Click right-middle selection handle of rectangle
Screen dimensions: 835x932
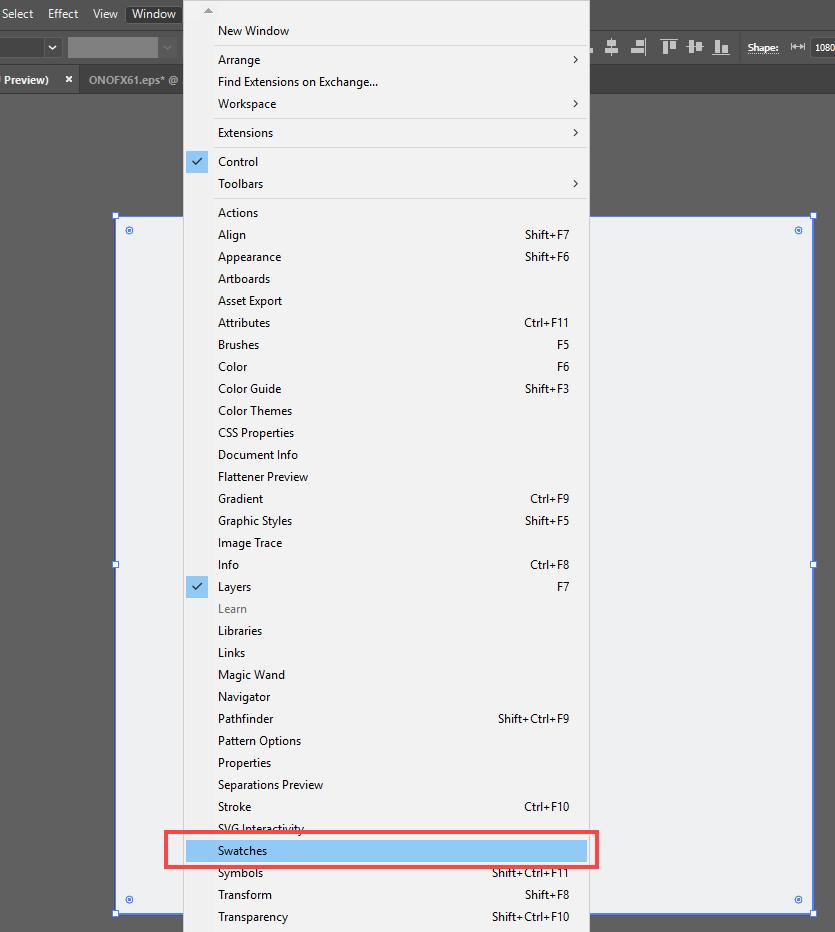click(x=814, y=565)
